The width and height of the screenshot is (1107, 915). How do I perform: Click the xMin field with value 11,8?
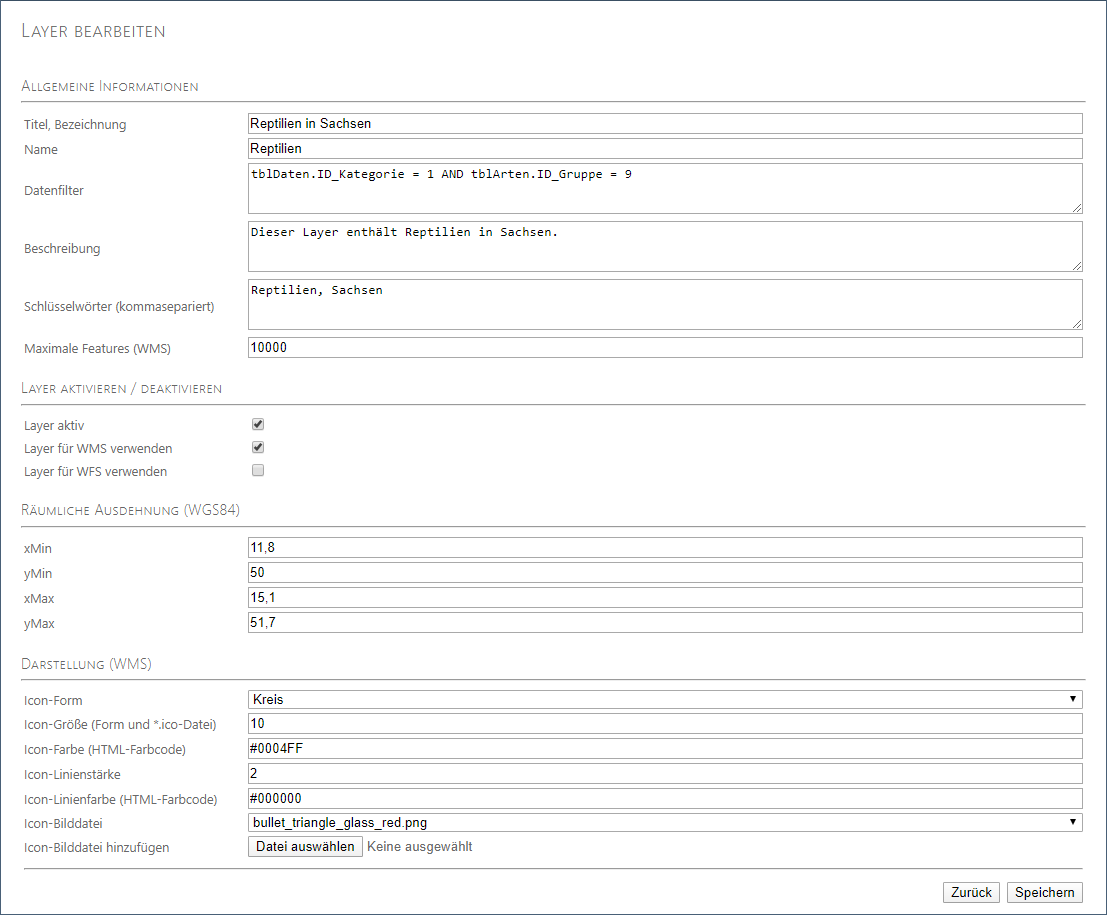click(x=664, y=547)
